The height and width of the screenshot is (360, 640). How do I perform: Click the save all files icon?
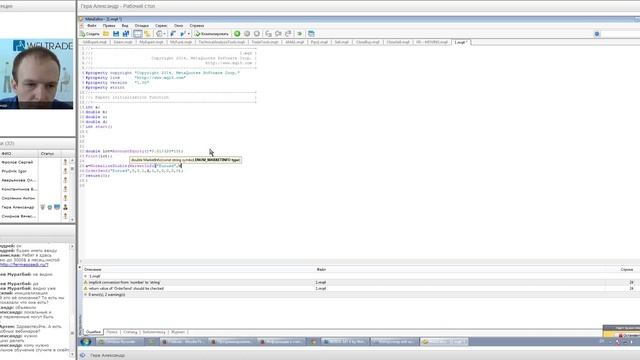pos(126,34)
